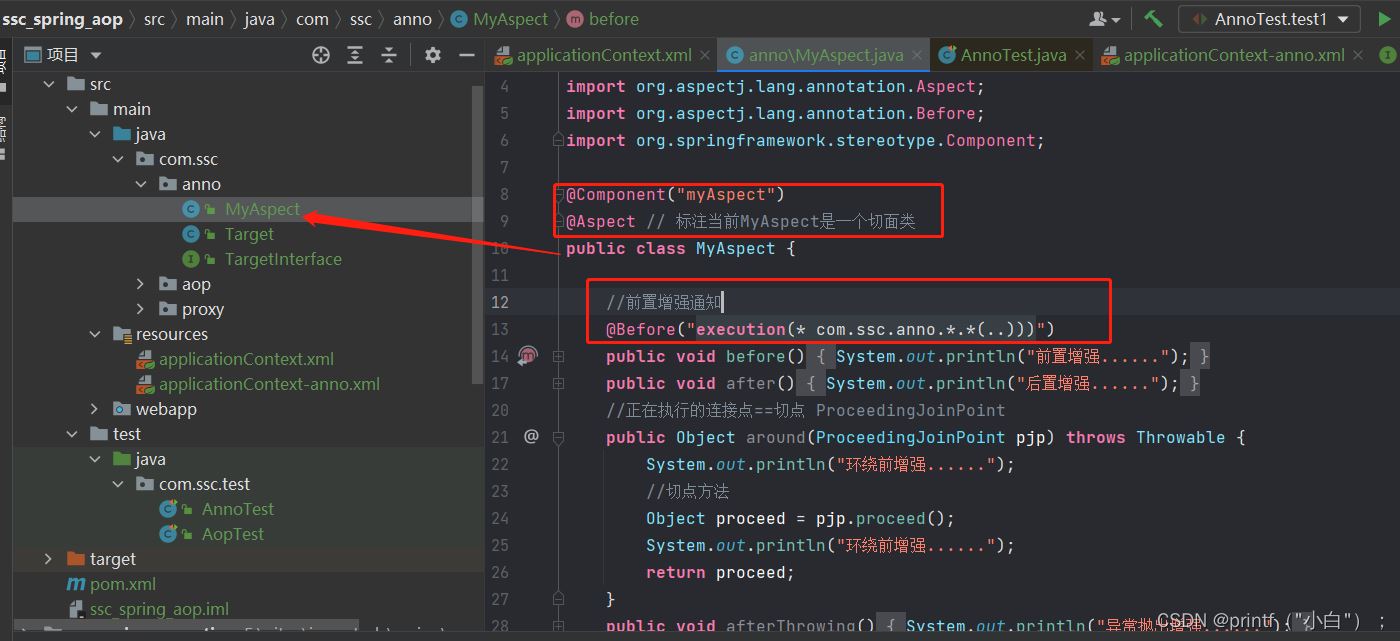Select TargetInterface in project tree
Screen dimensions: 1400x641
pyautogui.click(x=283, y=259)
